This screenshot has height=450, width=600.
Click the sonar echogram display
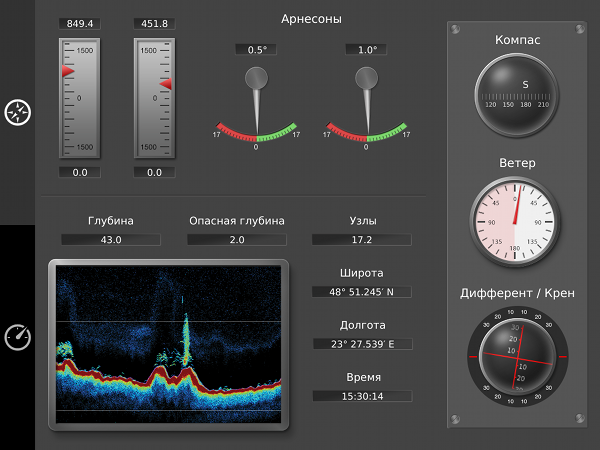point(168,345)
